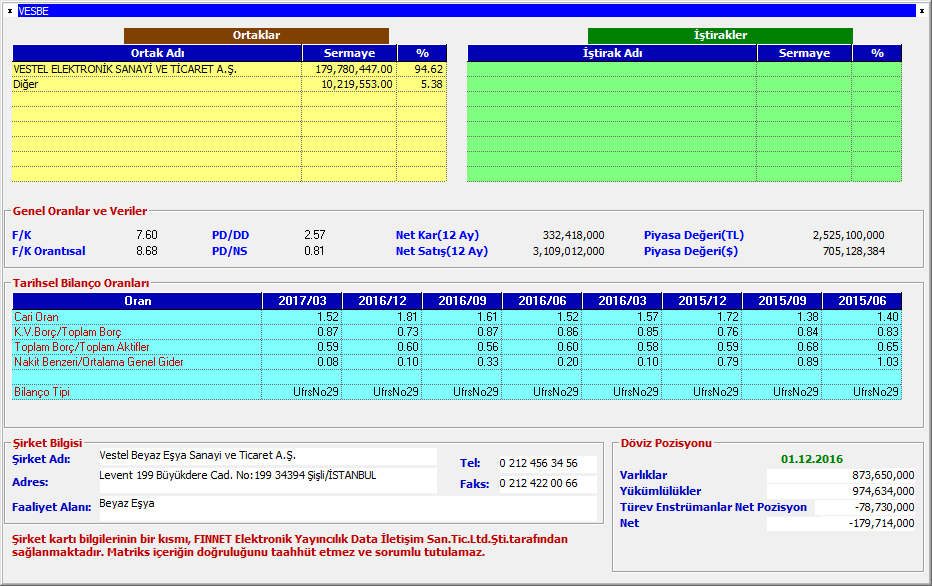Close the panel using the x before the VESBE title
This screenshot has width=932, height=586.
coord(10,11)
